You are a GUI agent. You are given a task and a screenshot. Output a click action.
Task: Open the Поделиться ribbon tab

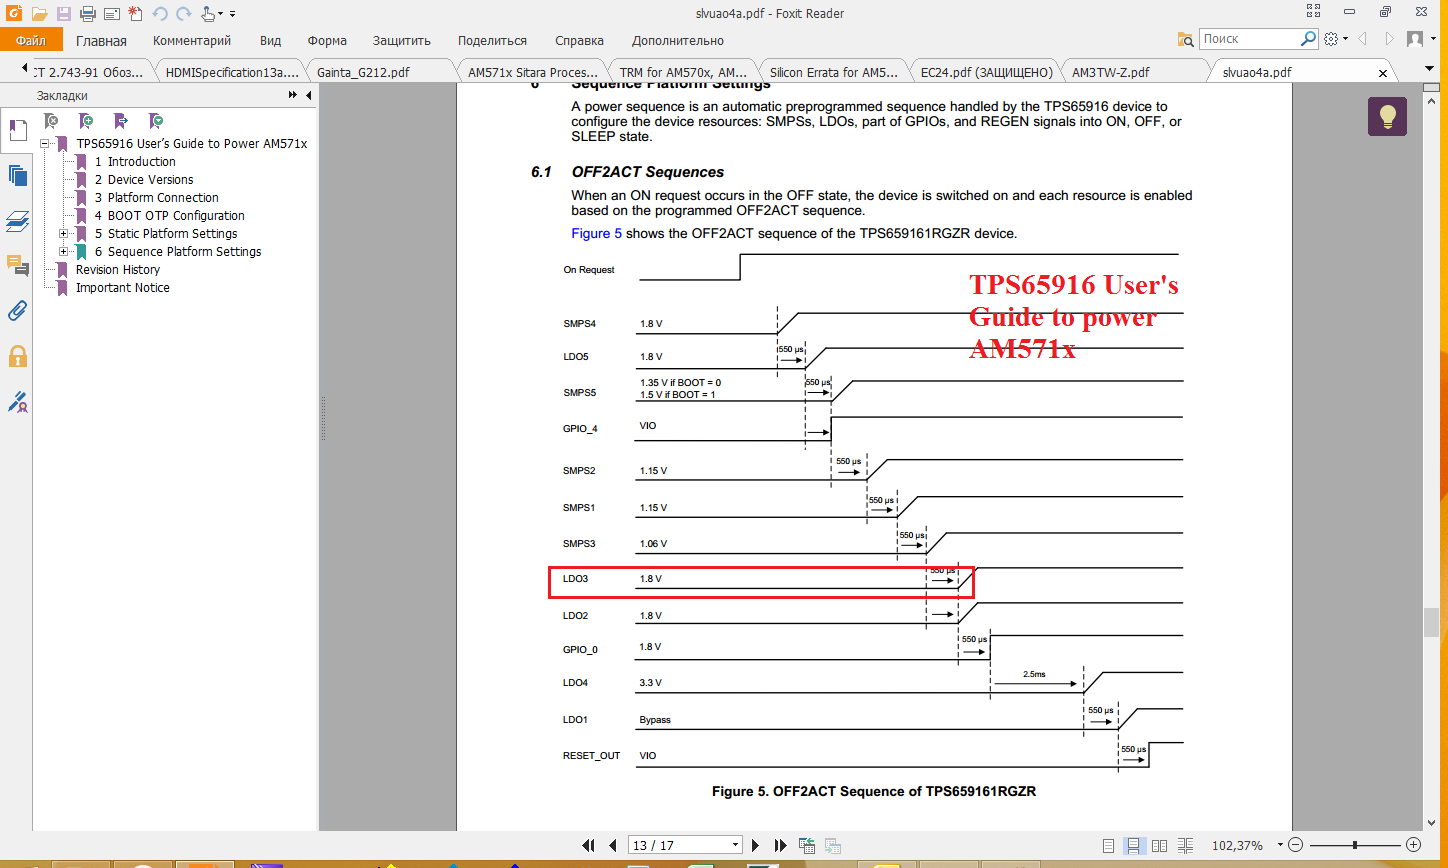click(492, 41)
